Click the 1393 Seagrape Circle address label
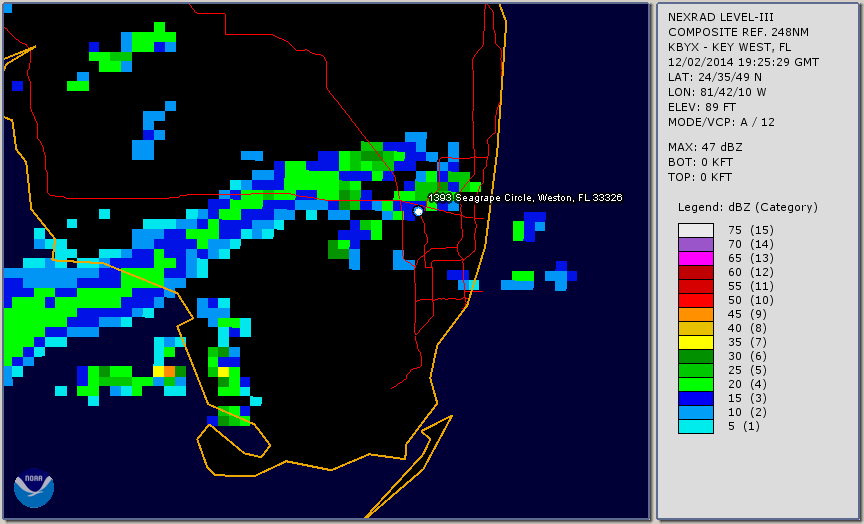 click(x=525, y=198)
